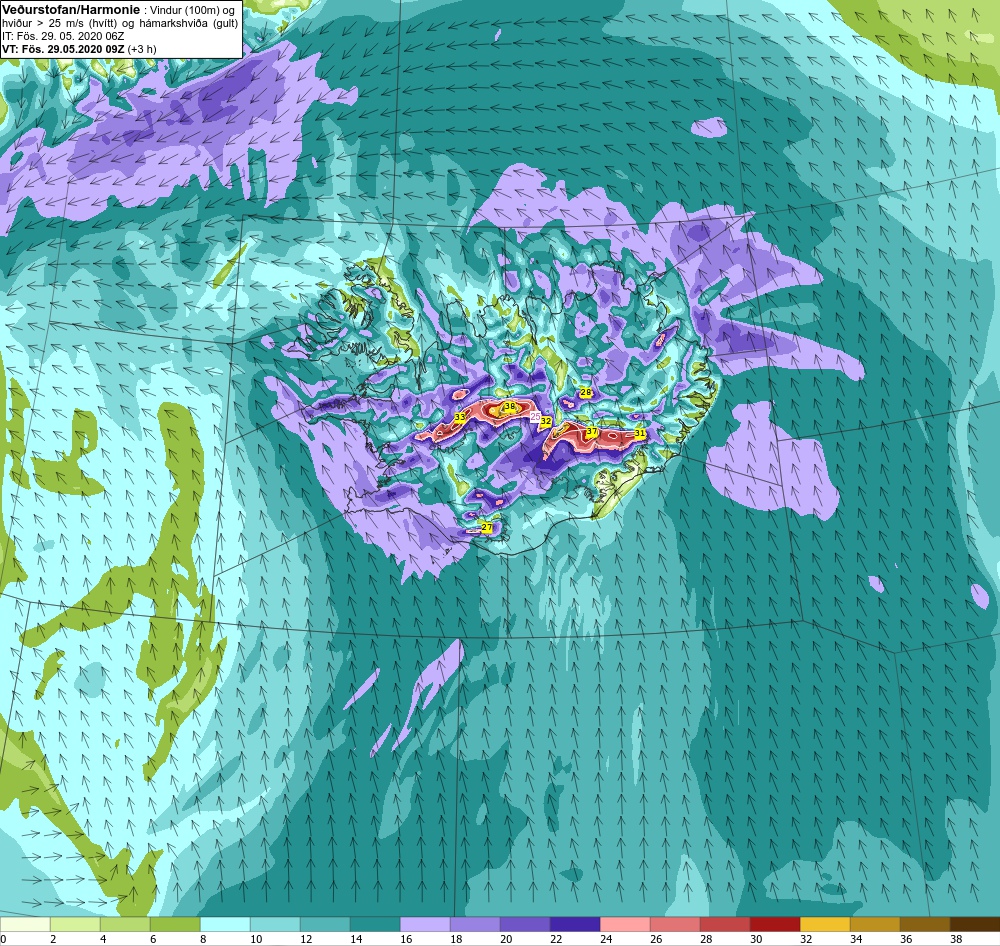Click the light purple 16–18 legend swatch
The width and height of the screenshot is (1000, 946).
425,924
